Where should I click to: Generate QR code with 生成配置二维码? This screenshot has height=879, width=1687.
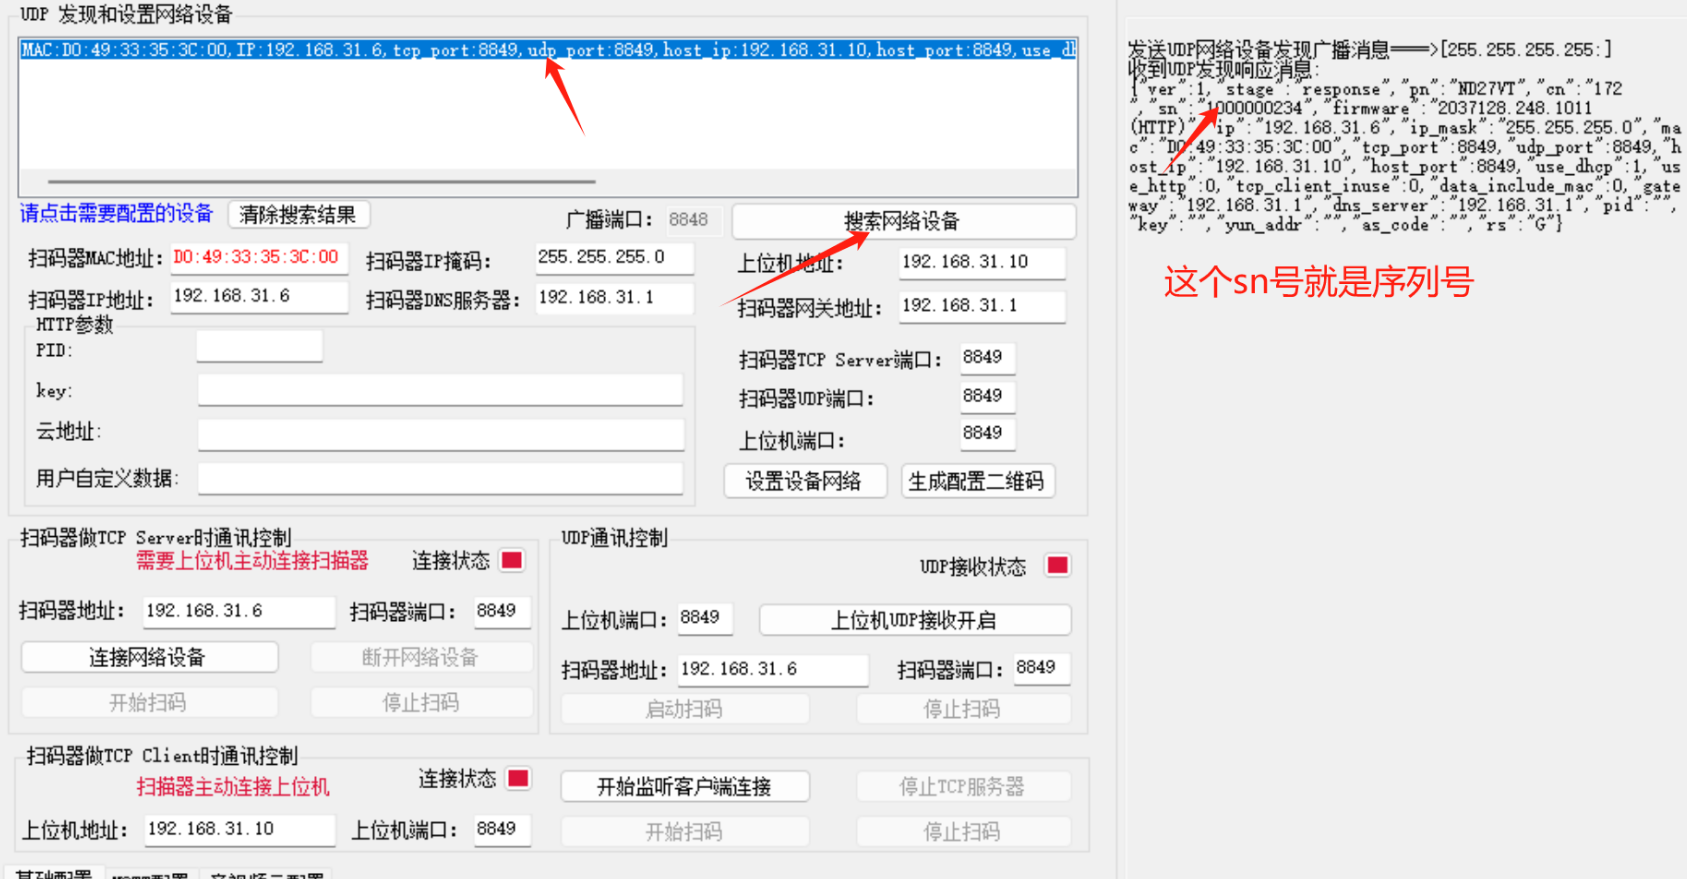click(976, 481)
